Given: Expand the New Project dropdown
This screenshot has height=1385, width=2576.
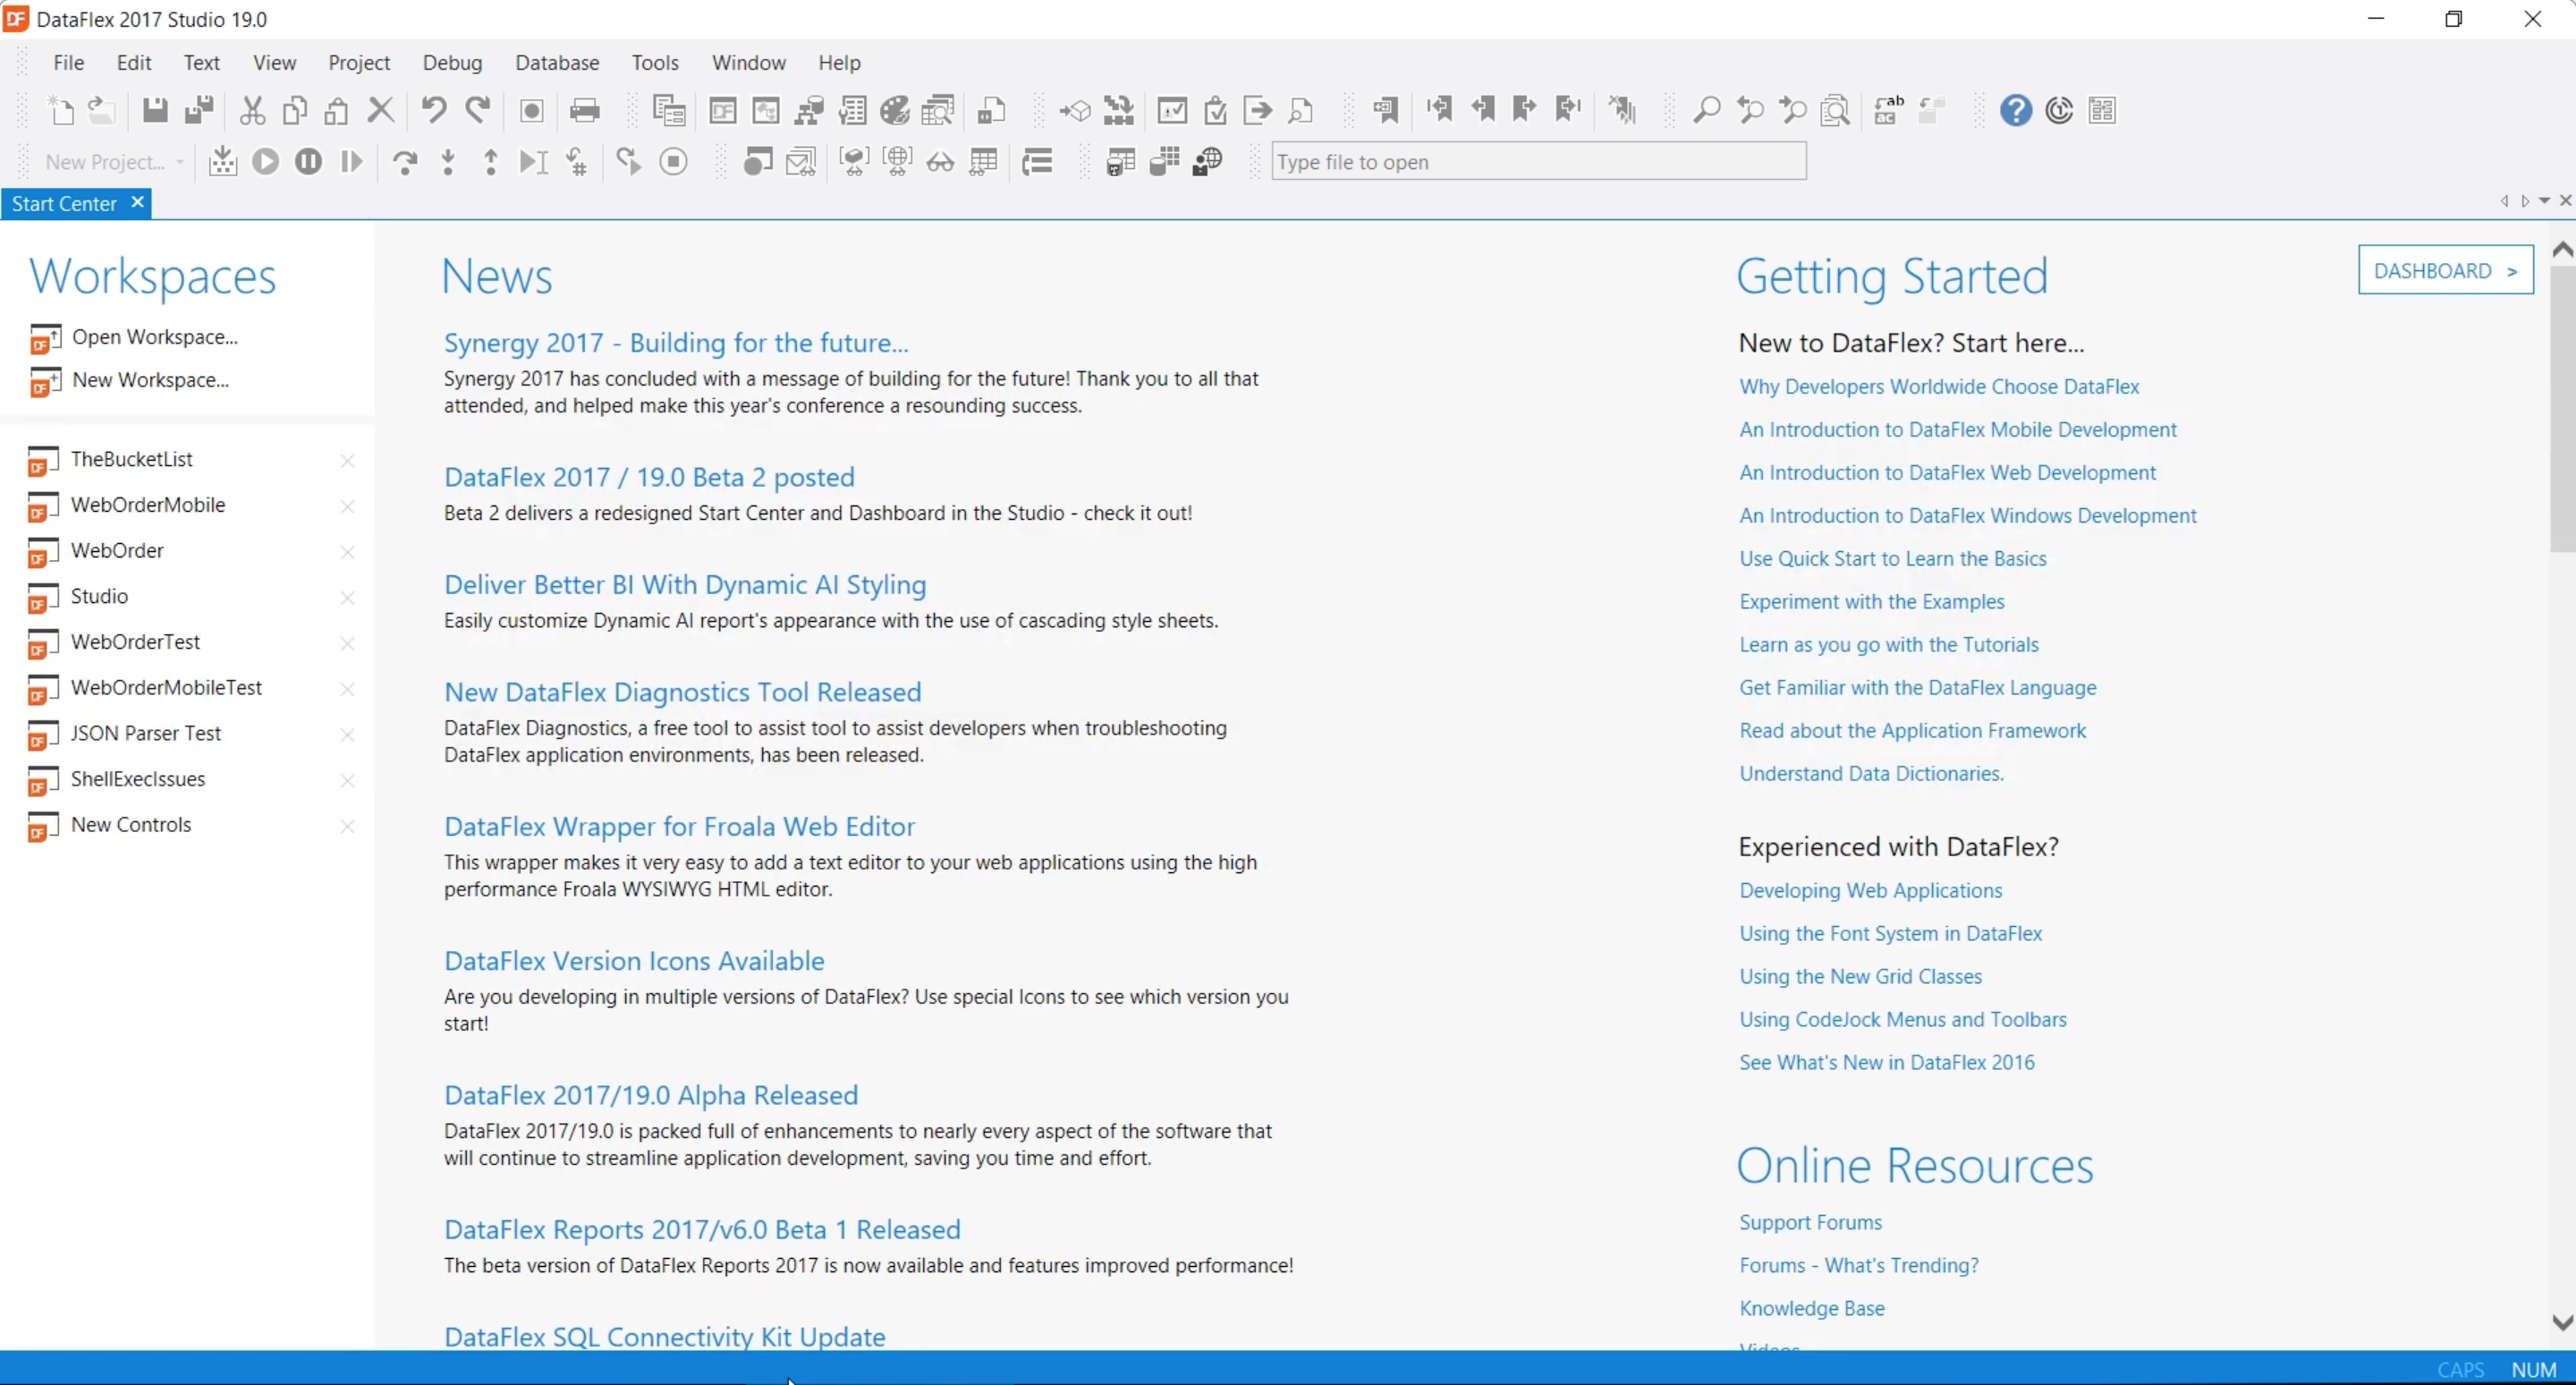Looking at the screenshot, I should pyautogui.click(x=180, y=162).
